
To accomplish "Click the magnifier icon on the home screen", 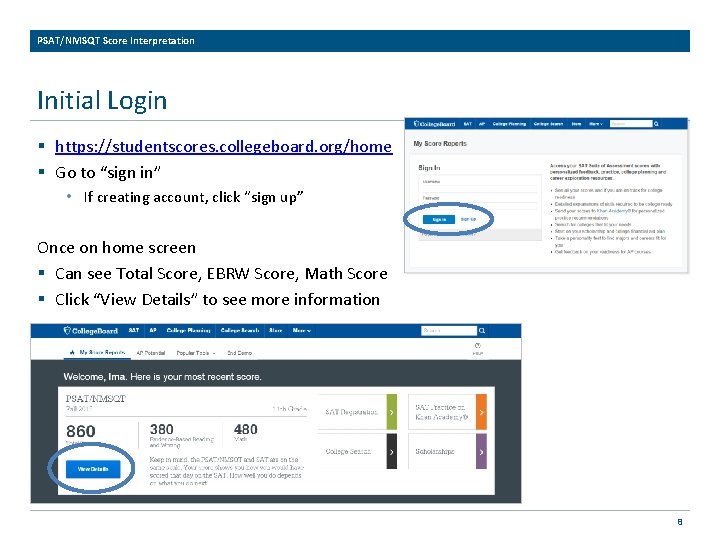I will pos(482,331).
